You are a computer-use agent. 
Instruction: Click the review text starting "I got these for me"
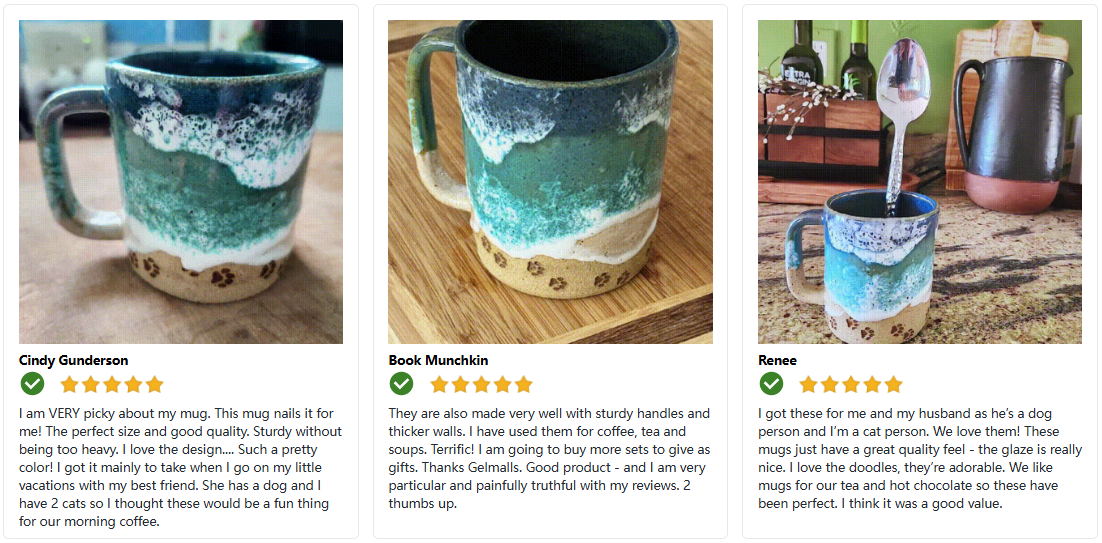point(918,458)
